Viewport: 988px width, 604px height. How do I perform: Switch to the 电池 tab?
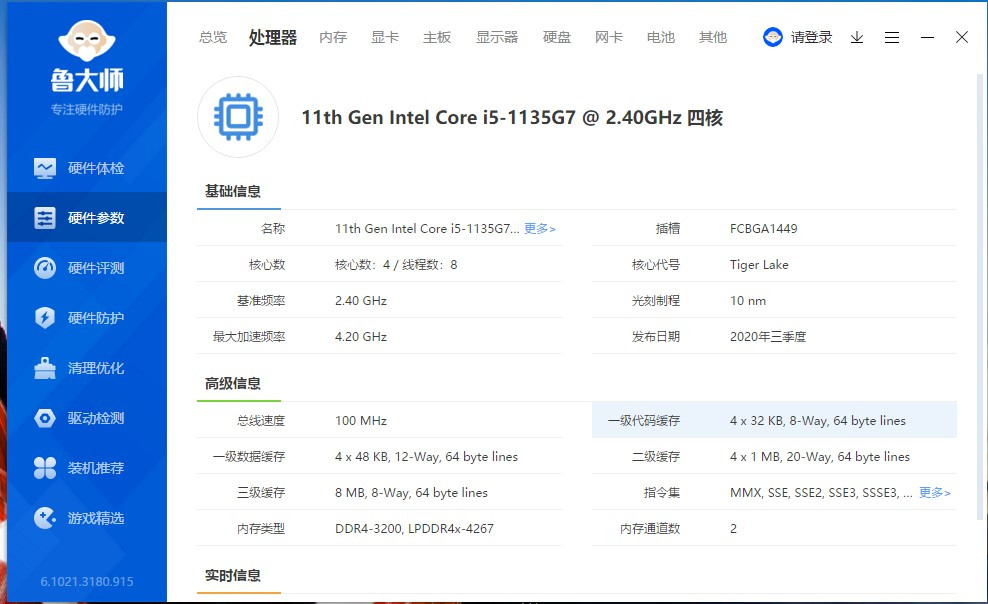tap(661, 37)
